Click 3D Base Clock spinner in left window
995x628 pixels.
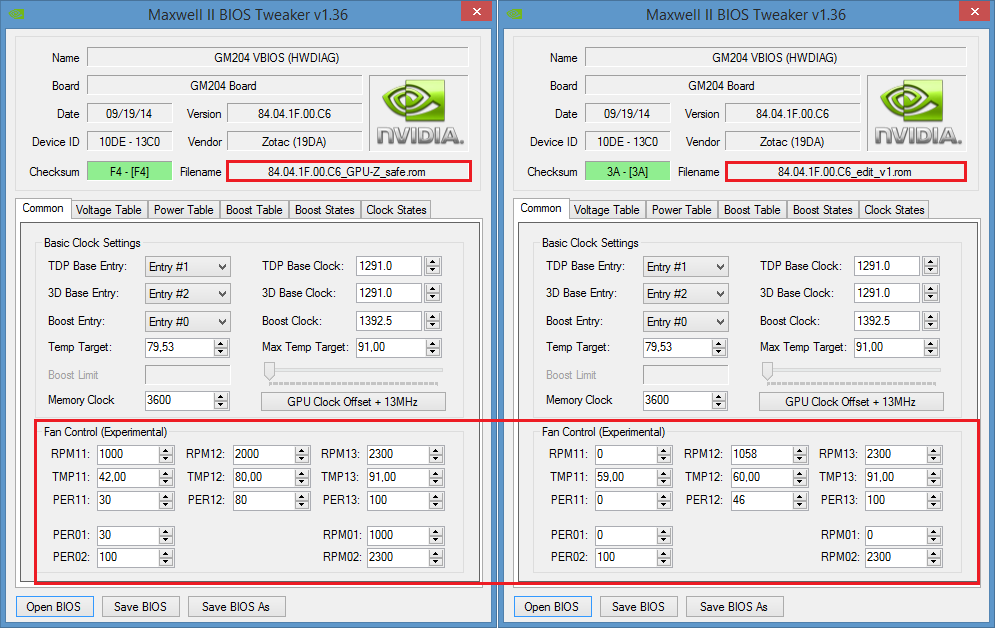click(x=433, y=293)
